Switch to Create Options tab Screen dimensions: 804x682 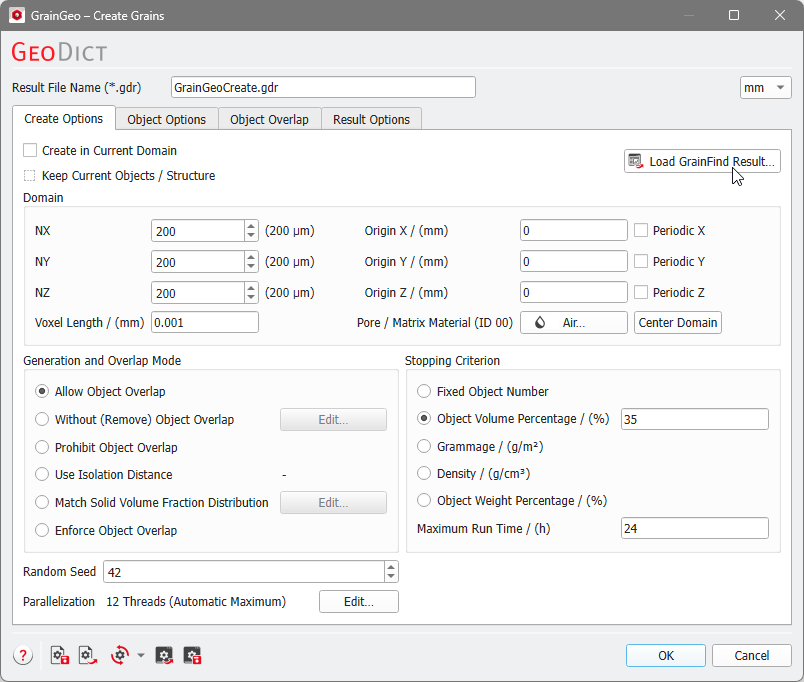pyautogui.click(x=64, y=118)
